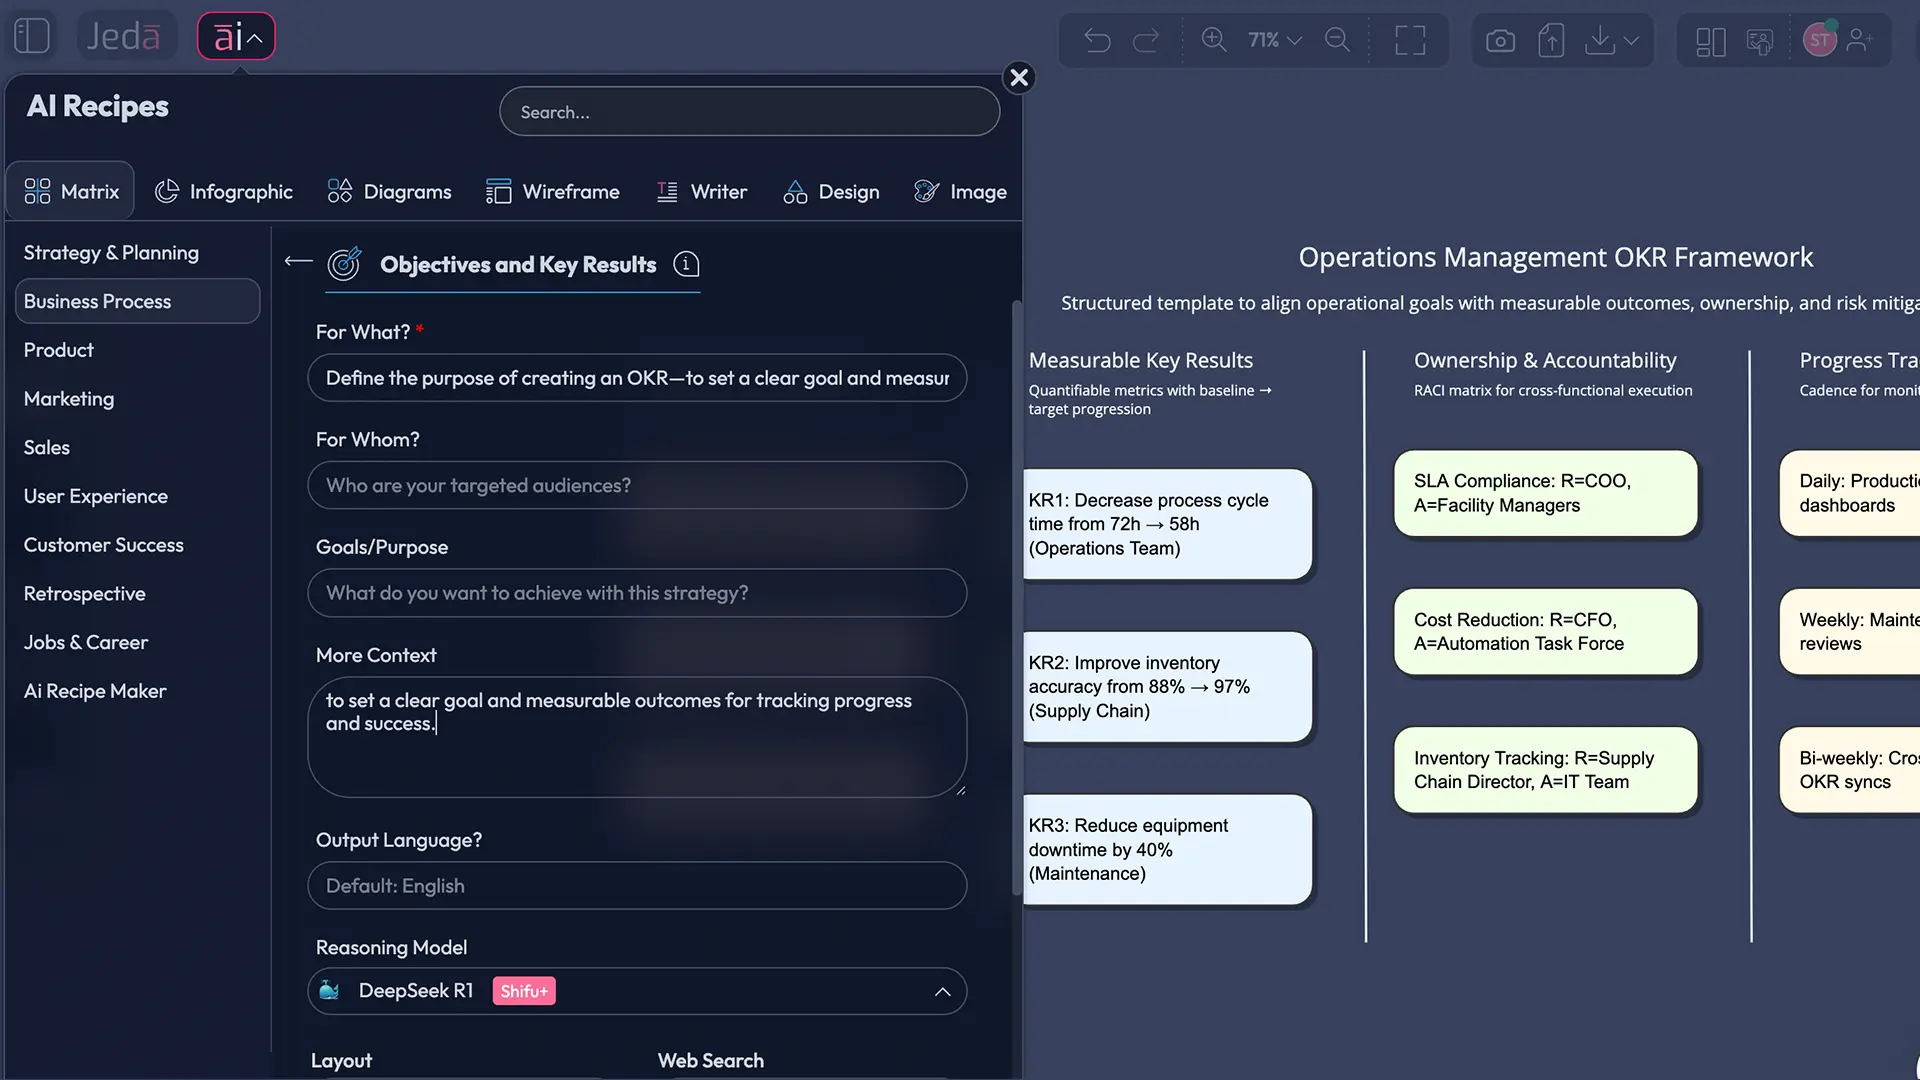Image resolution: width=1920 pixels, height=1080 pixels.
Task: Take a snapshot using the camera icon
Action: (1499, 40)
